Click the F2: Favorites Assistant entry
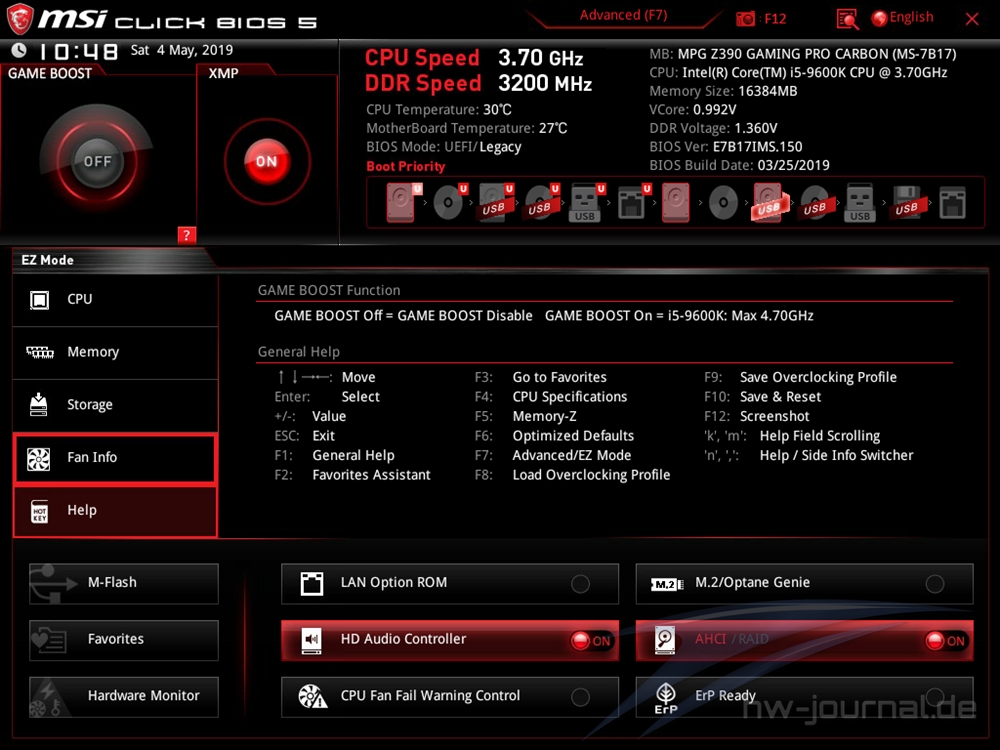Image resolution: width=1000 pixels, height=750 pixels. (x=353, y=475)
